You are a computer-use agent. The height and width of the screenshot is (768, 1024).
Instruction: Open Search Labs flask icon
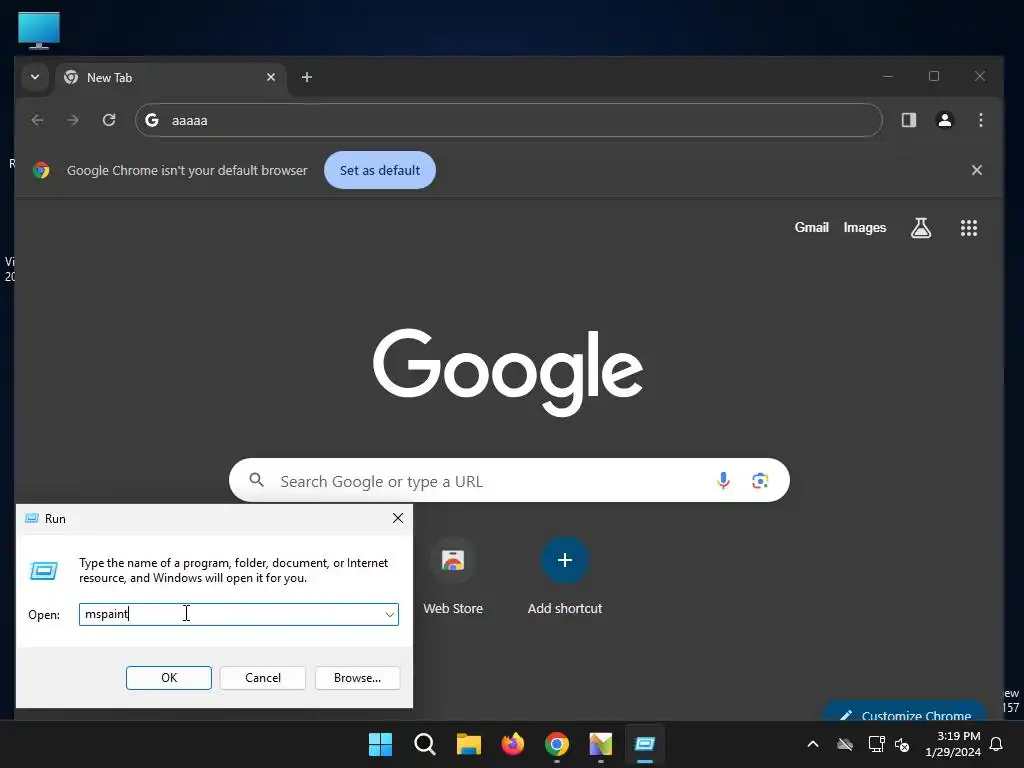point(921,228)
